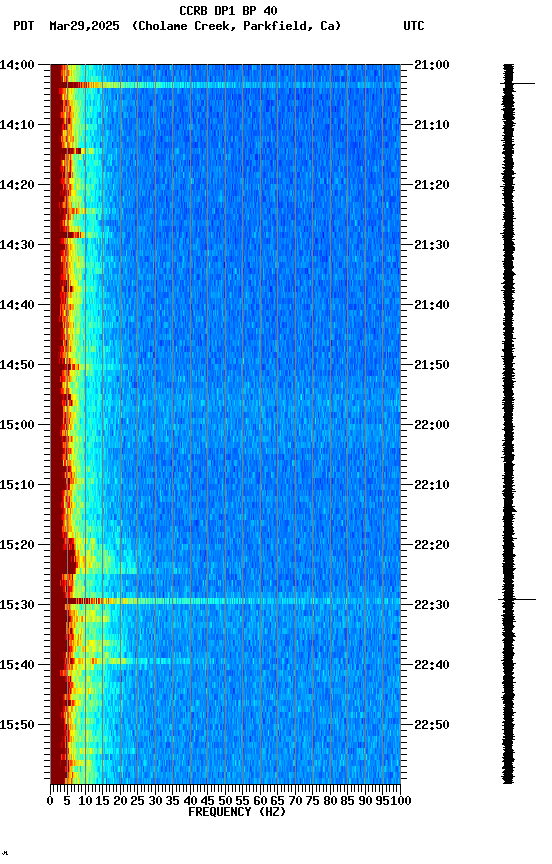Click the 14:40 PDT time label
The height and width of the screenshot is (864, 552).
pos(17,305)
